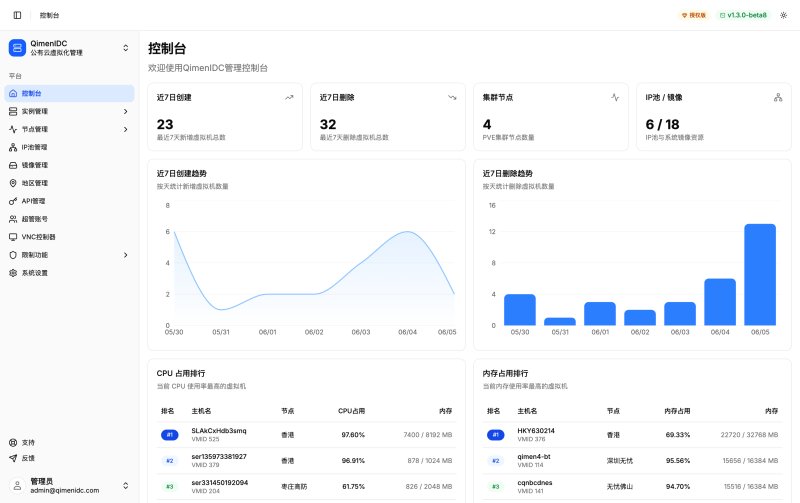Click the 95.56% memory usage value

click(x=678, y=461)
